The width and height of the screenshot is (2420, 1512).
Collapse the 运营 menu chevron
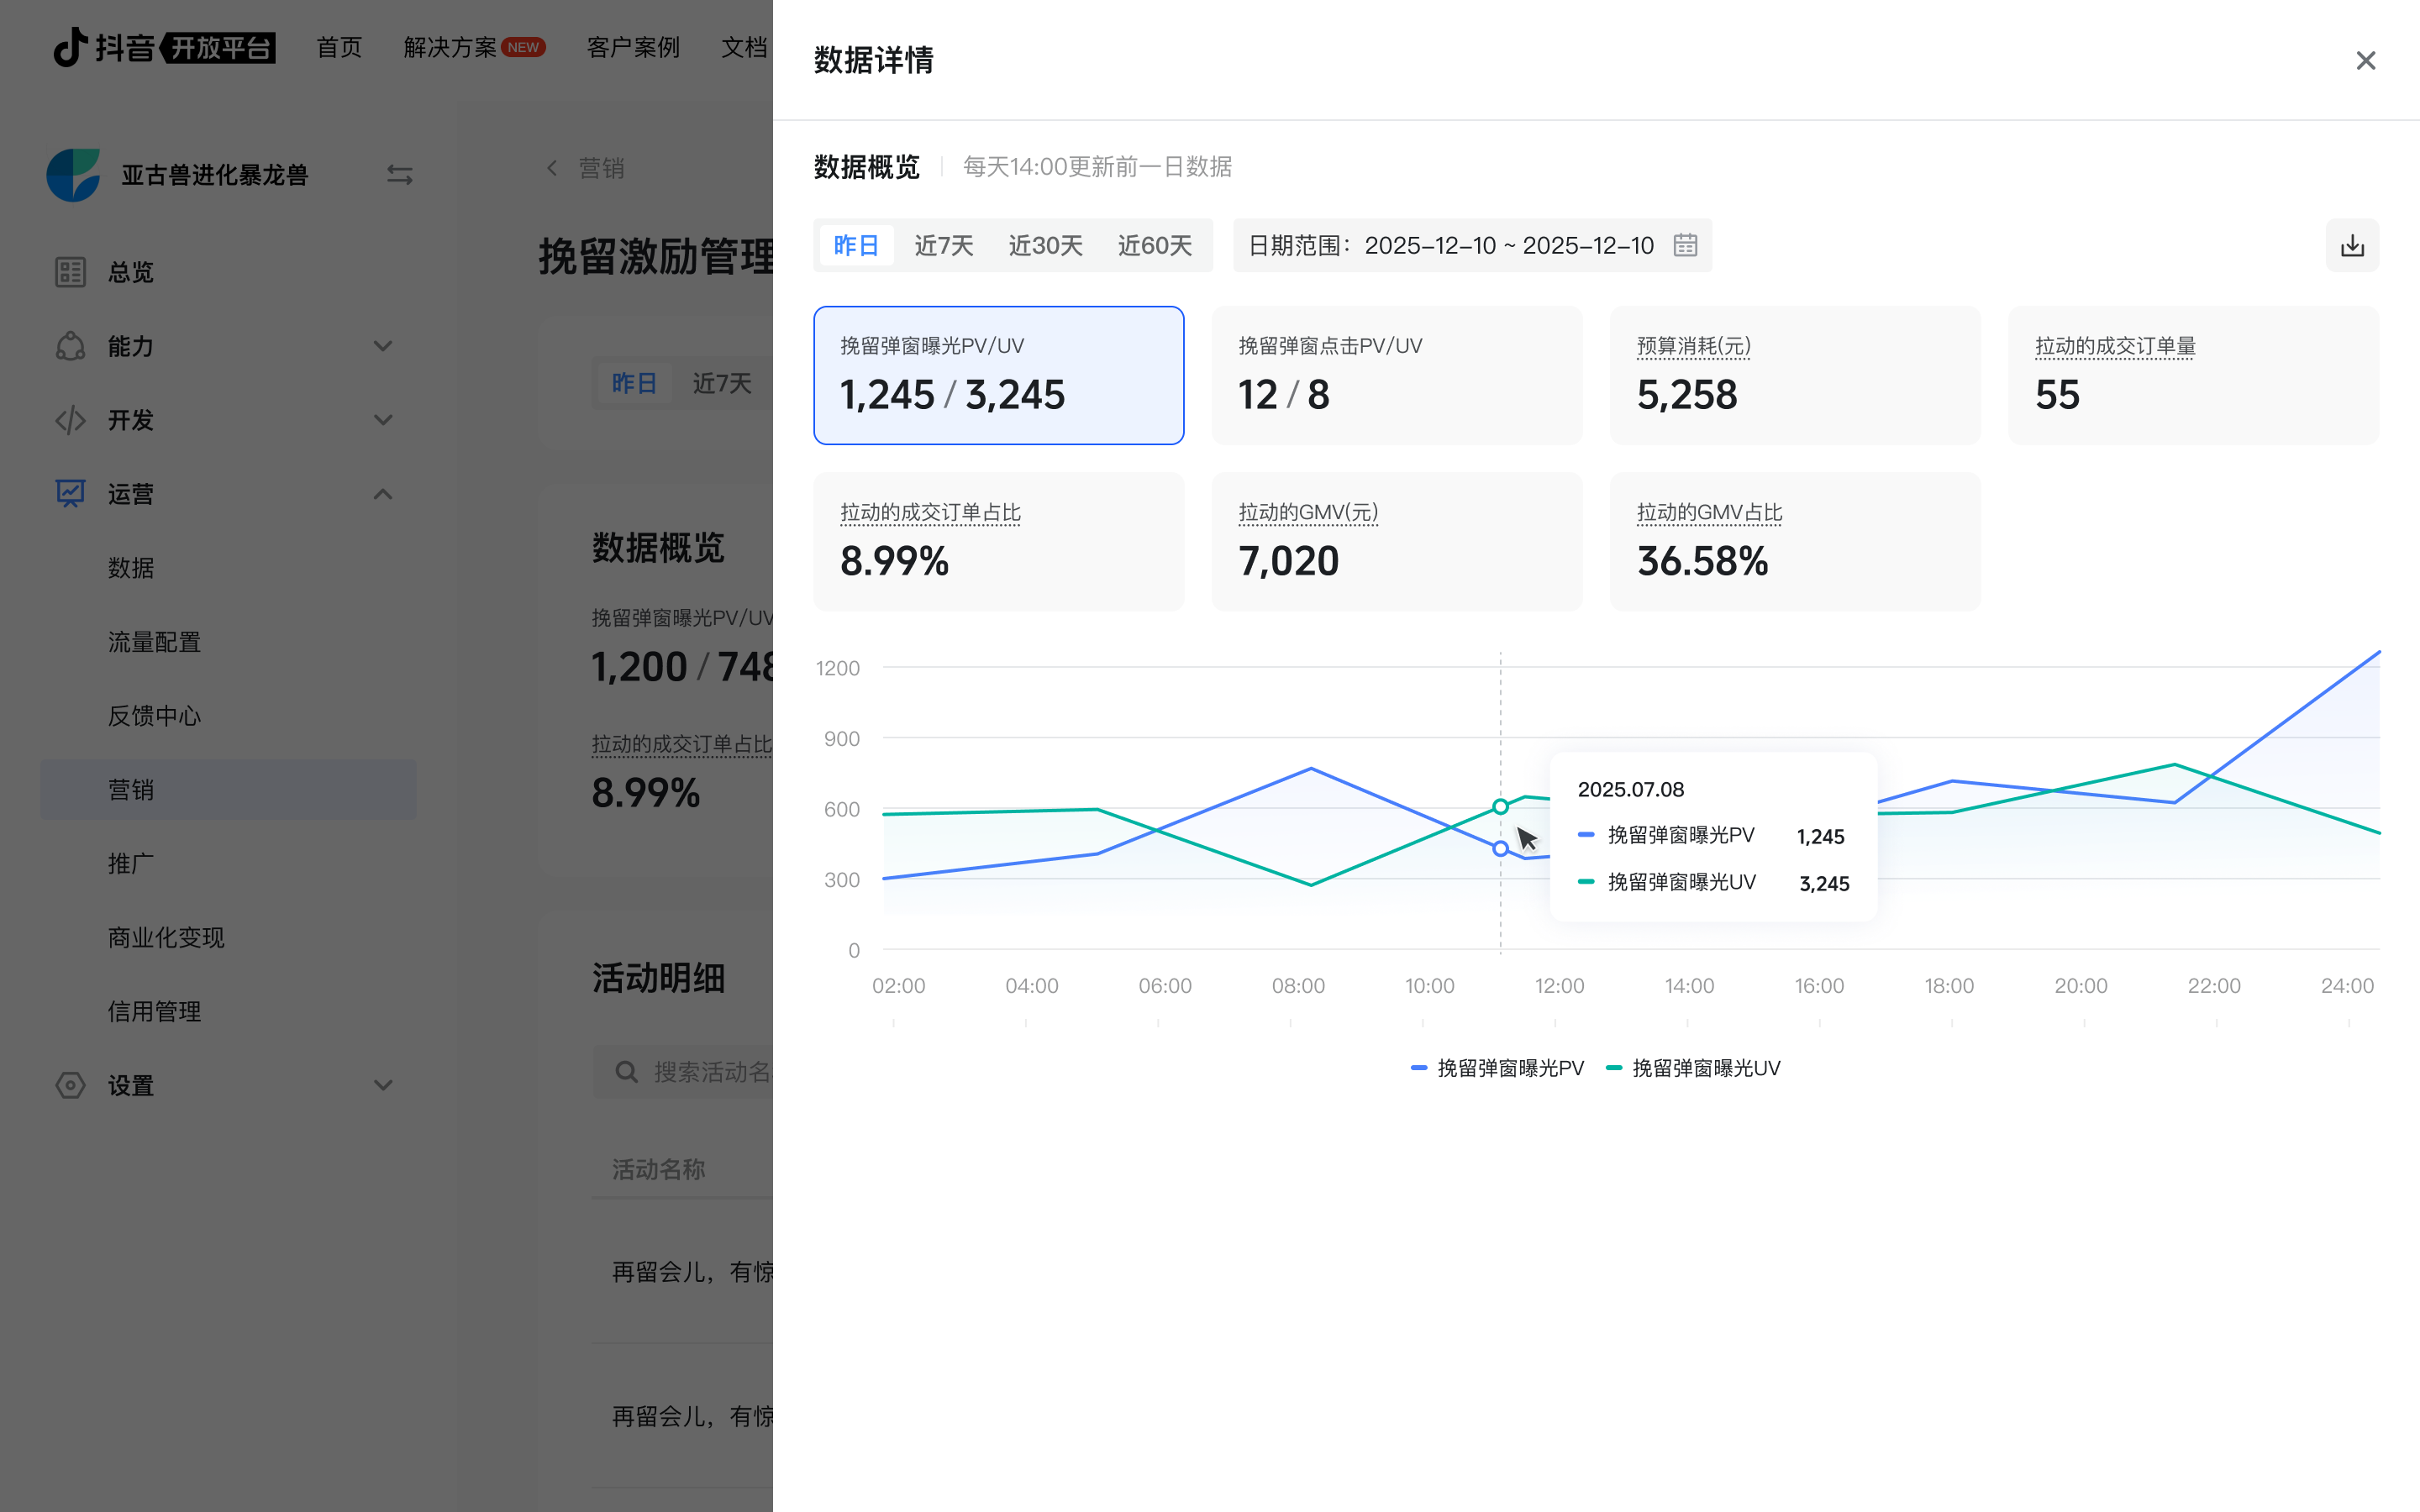383,494
